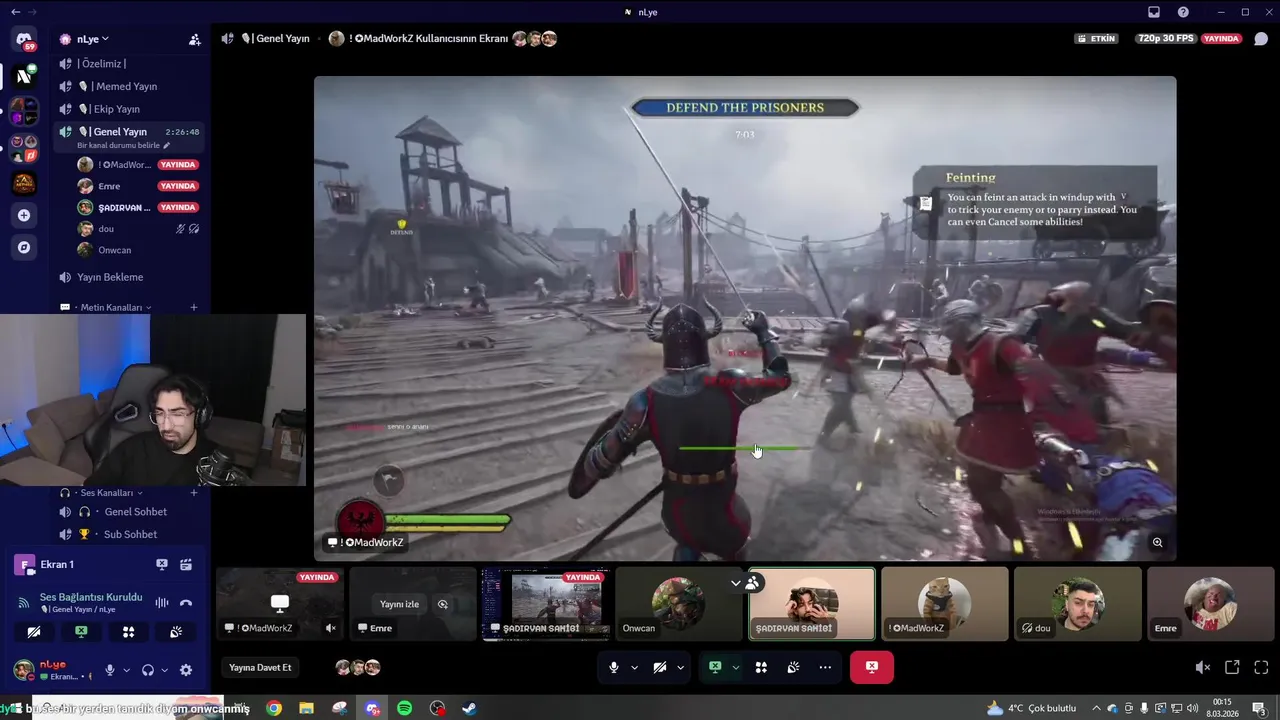Join Özelimiz voice channel
The image size is (1280, 720).
(x=131, y=64)
